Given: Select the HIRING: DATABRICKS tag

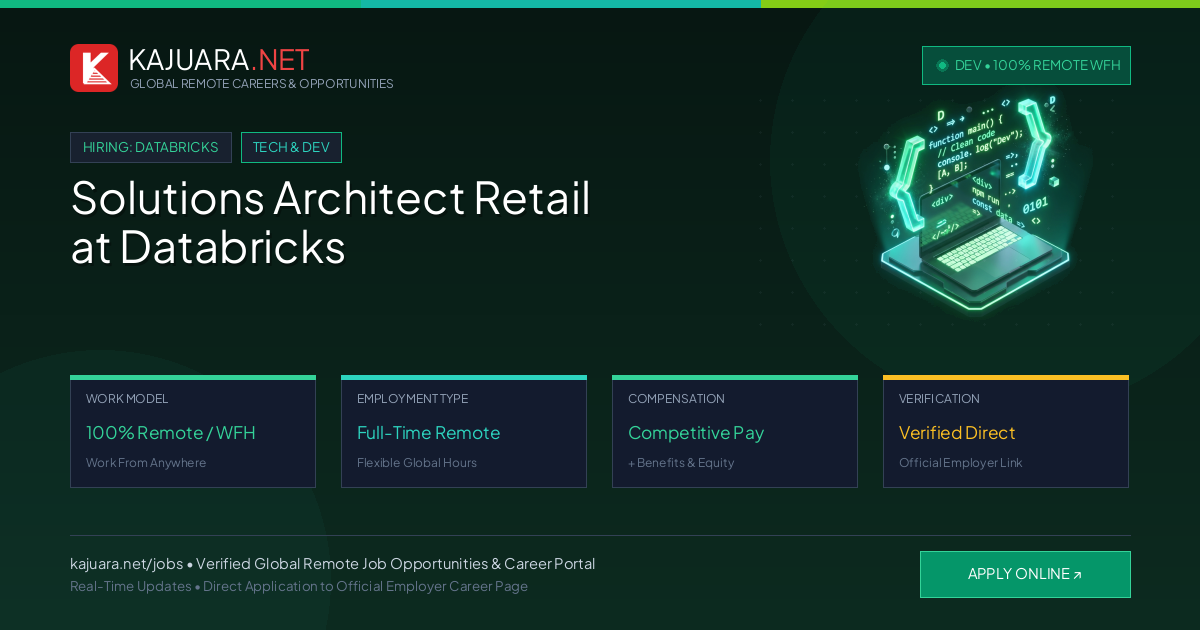Looking at the screenshot, I should click(151, 147).
